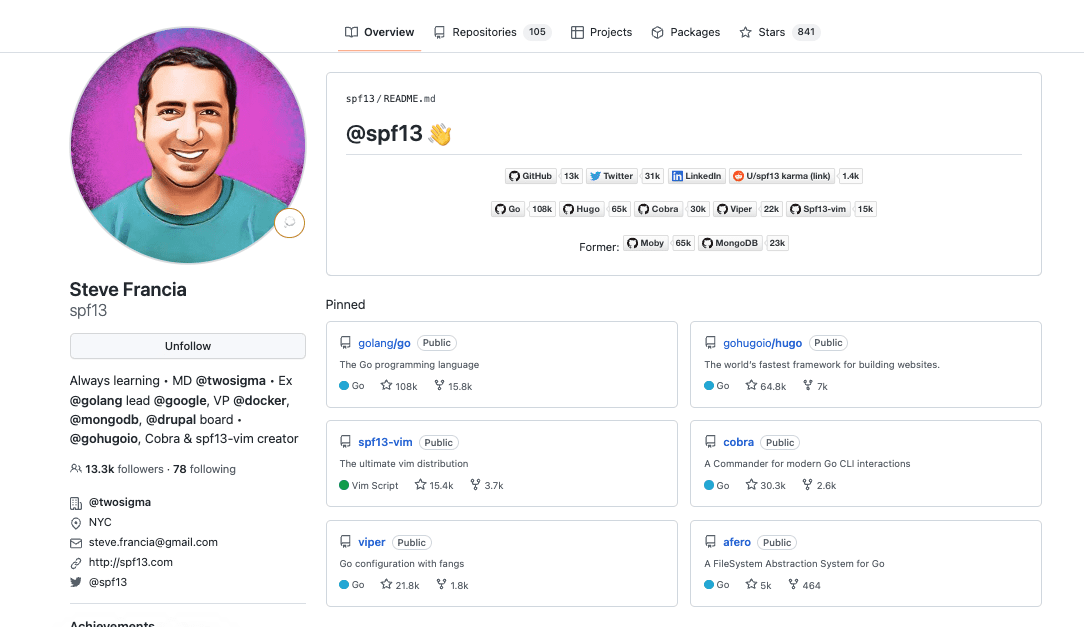
Task: Click the hugo star count 64.8k
Action: (x=765, y=386)
